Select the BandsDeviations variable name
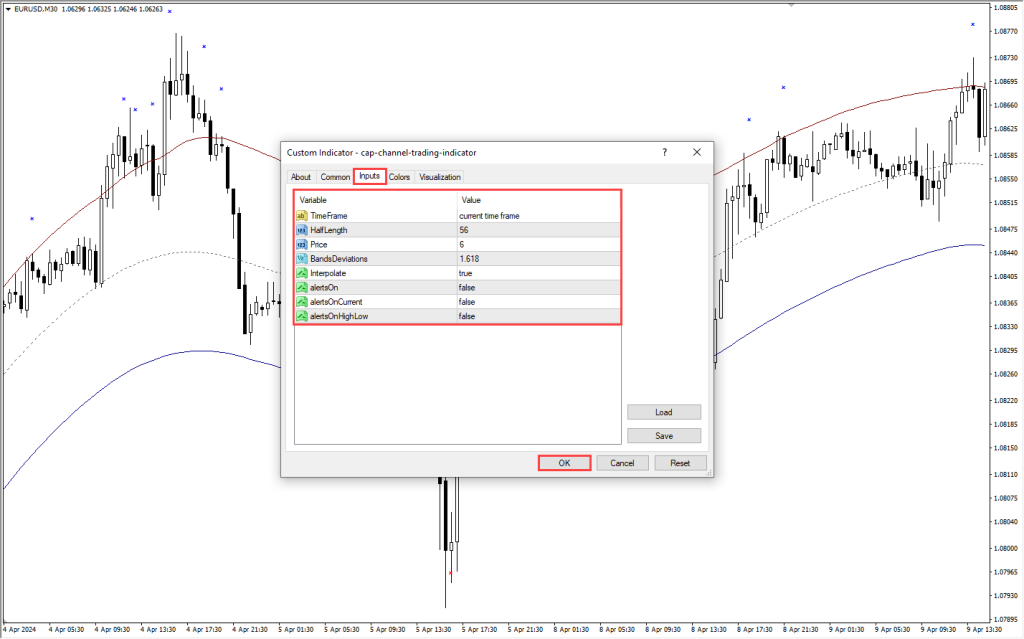1024x639 pixels. coord(339,259)
